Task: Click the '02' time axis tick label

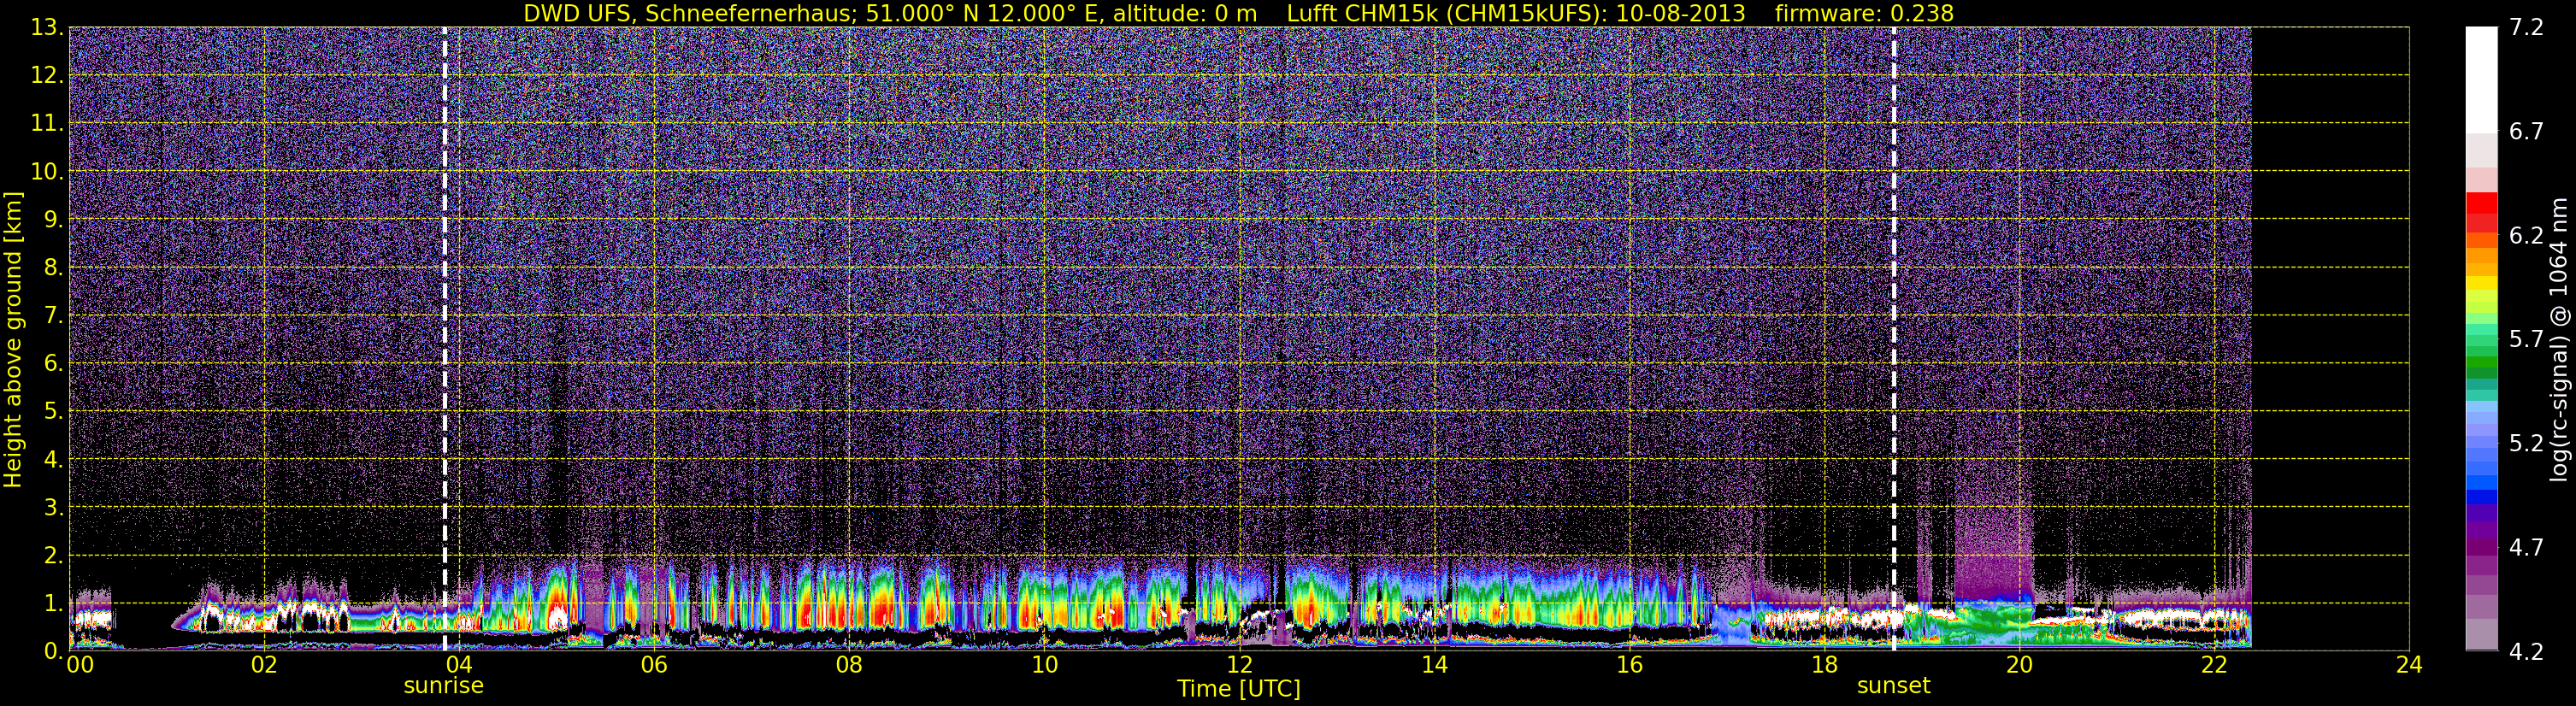Action: (264, 666)
